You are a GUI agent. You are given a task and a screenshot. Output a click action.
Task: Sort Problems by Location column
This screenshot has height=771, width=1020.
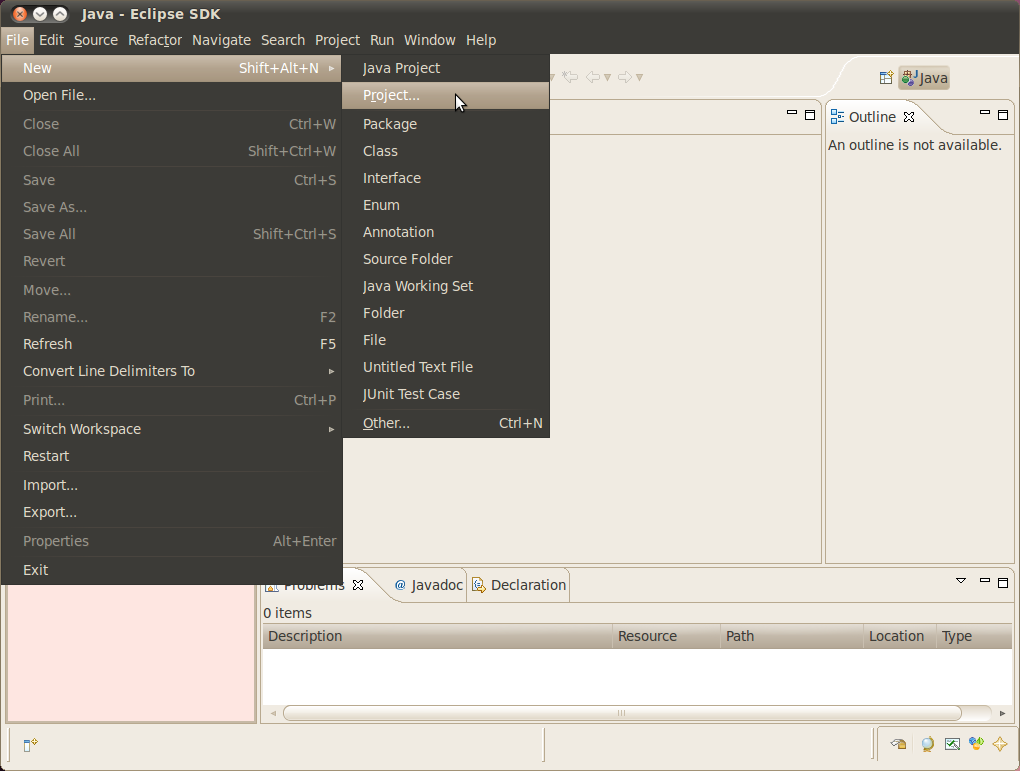[900, 636]
